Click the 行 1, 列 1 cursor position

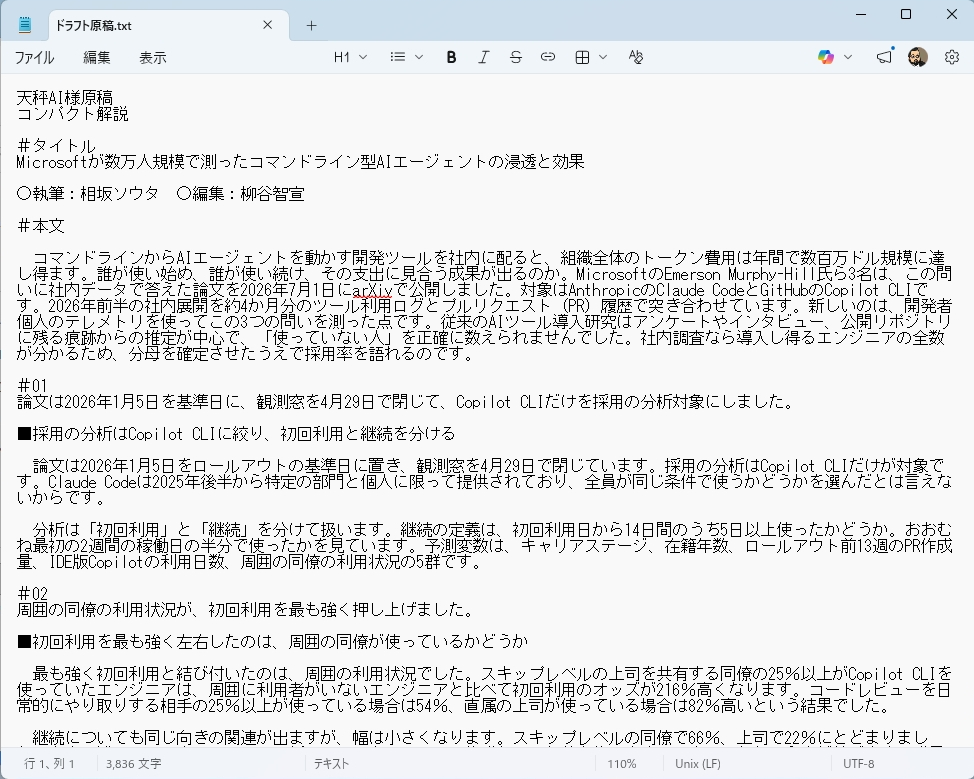click(50, 763)
